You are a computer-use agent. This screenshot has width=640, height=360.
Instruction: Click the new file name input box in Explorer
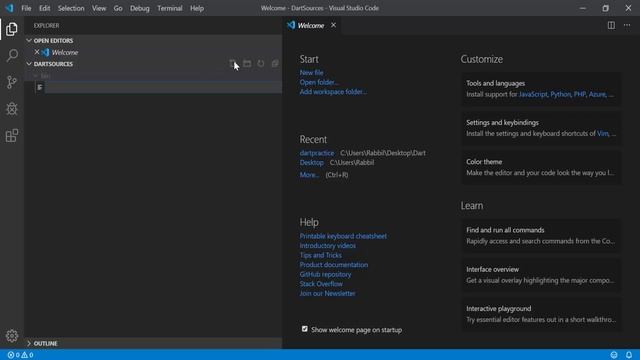[163, 87]
